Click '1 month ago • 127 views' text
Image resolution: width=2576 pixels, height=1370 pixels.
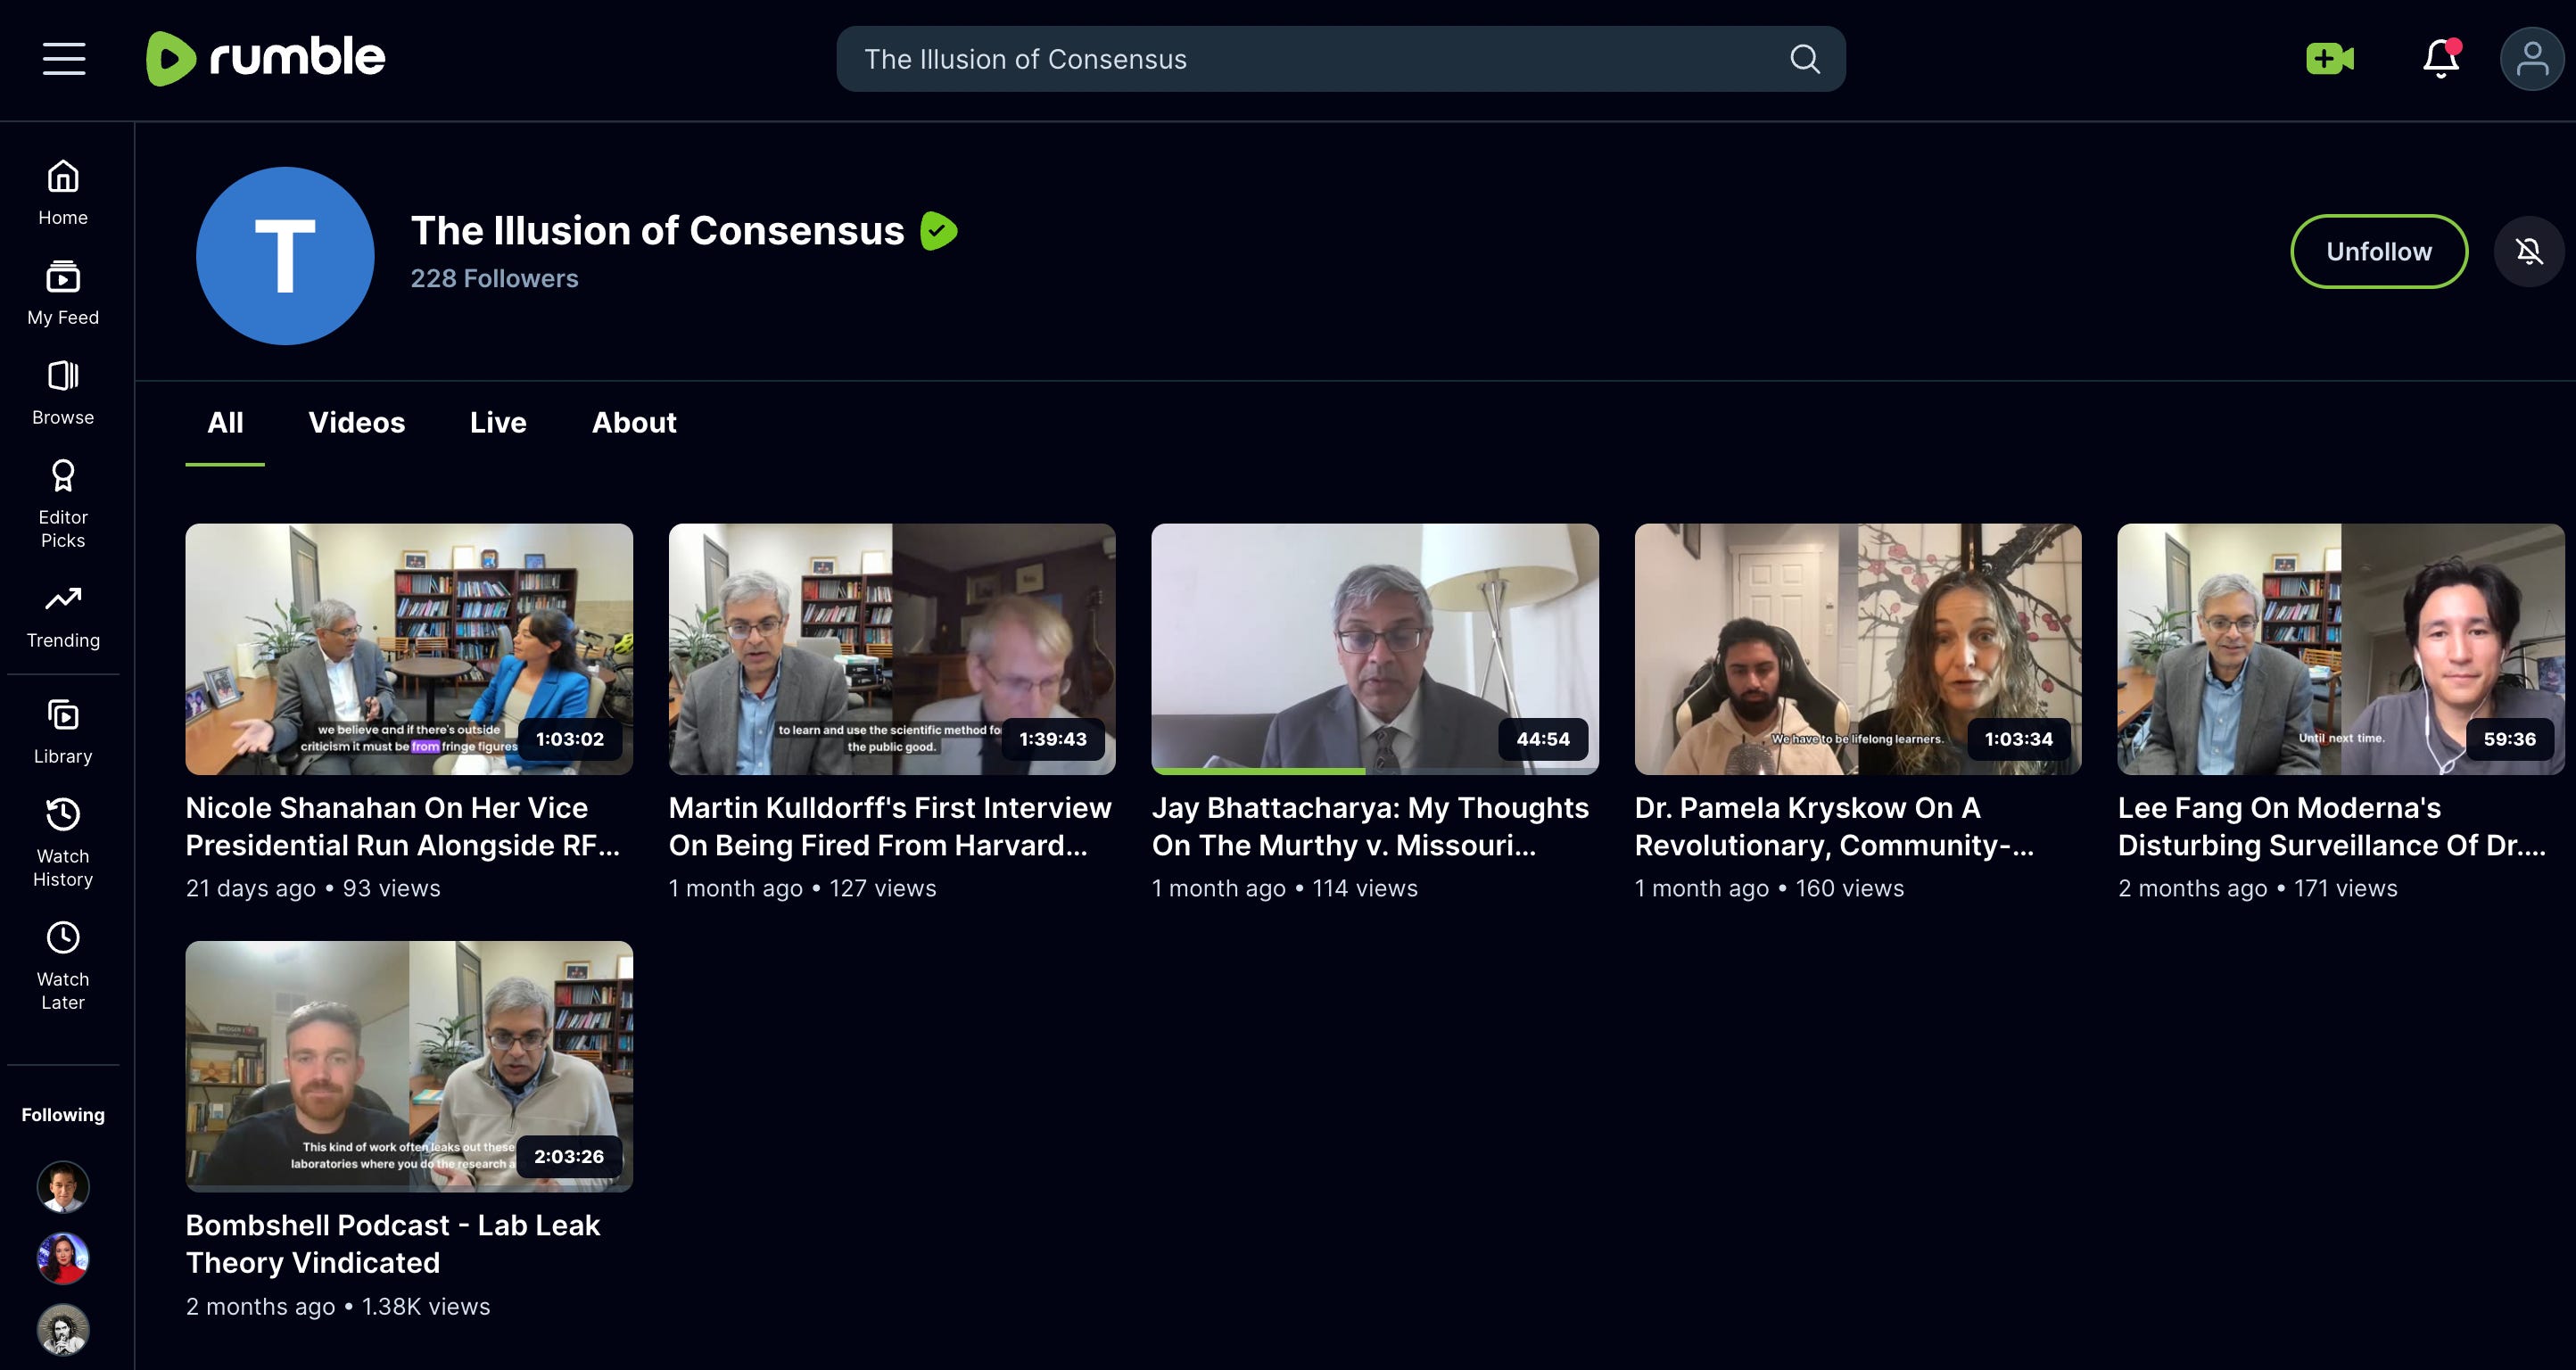pyautogui.click(x=802, y=888)
